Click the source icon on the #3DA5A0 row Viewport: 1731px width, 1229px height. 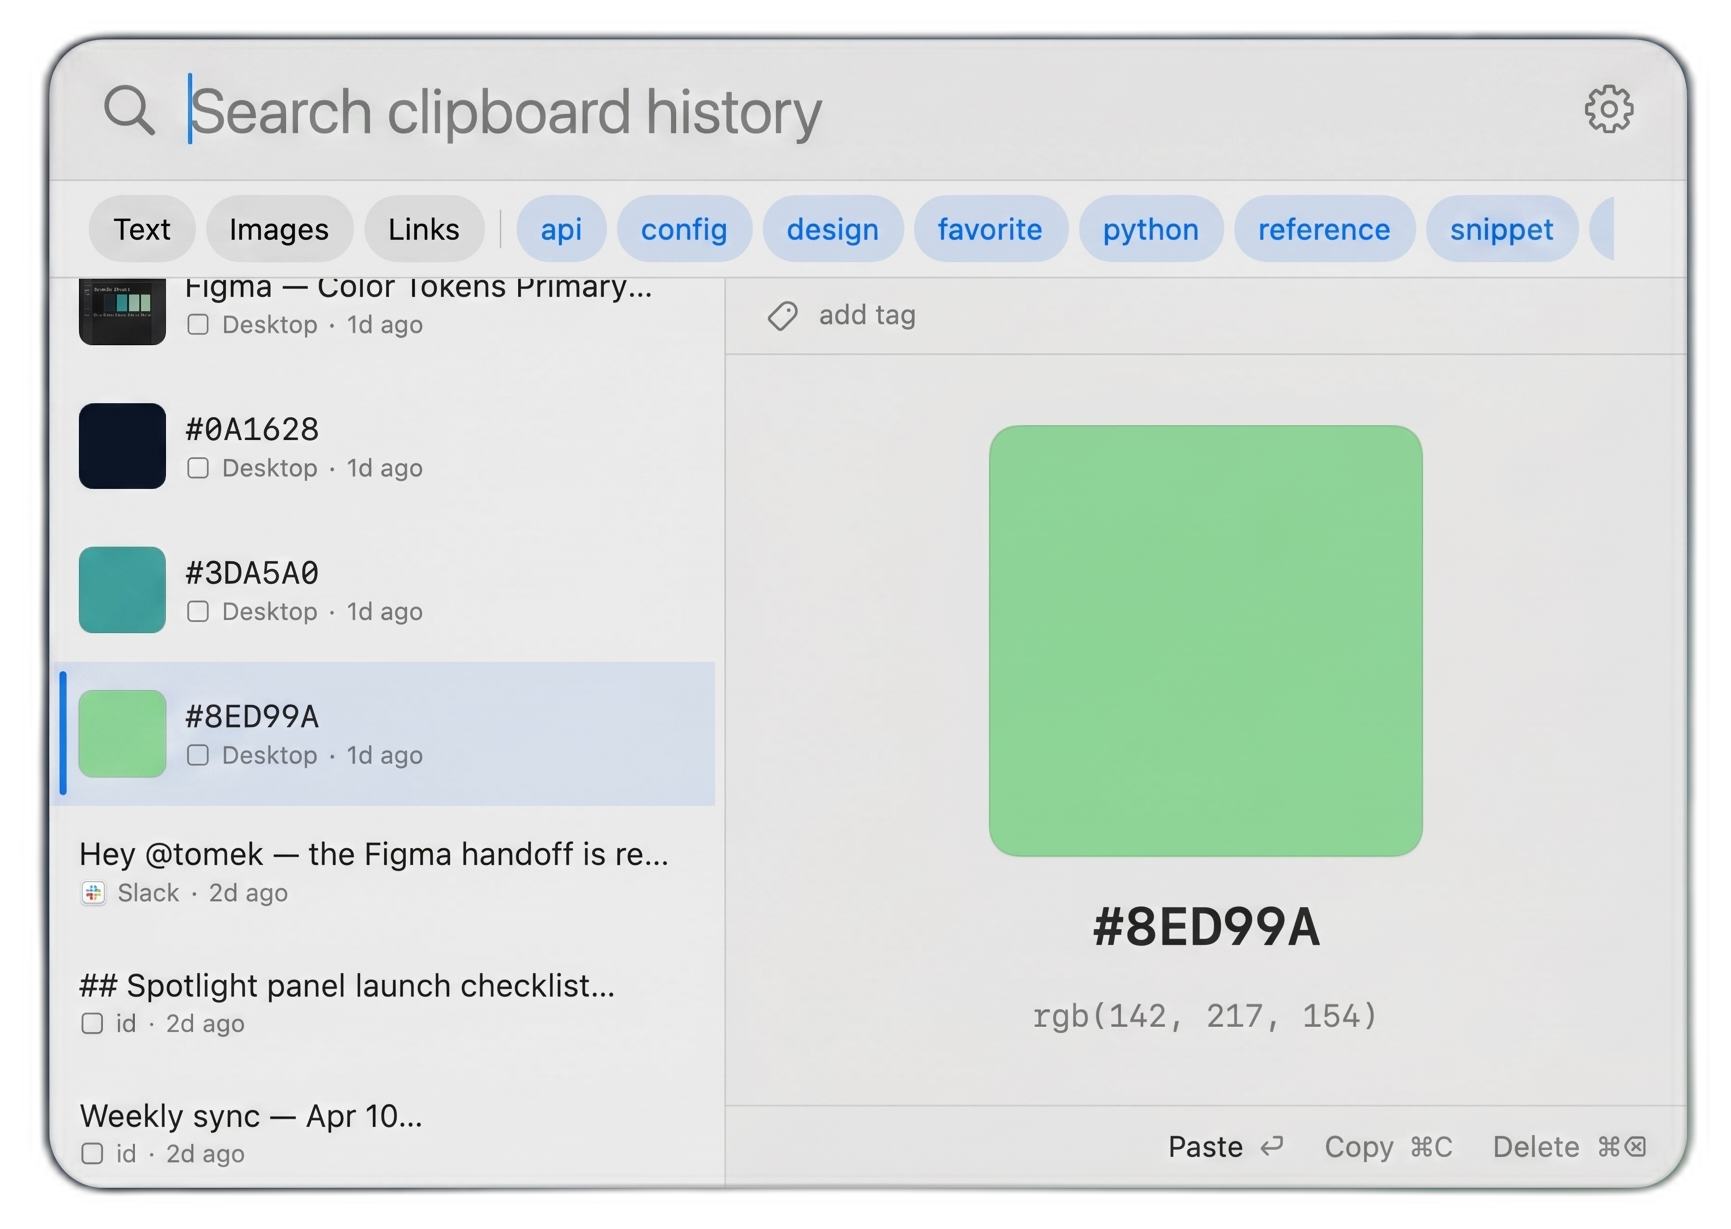click(198, 611)
